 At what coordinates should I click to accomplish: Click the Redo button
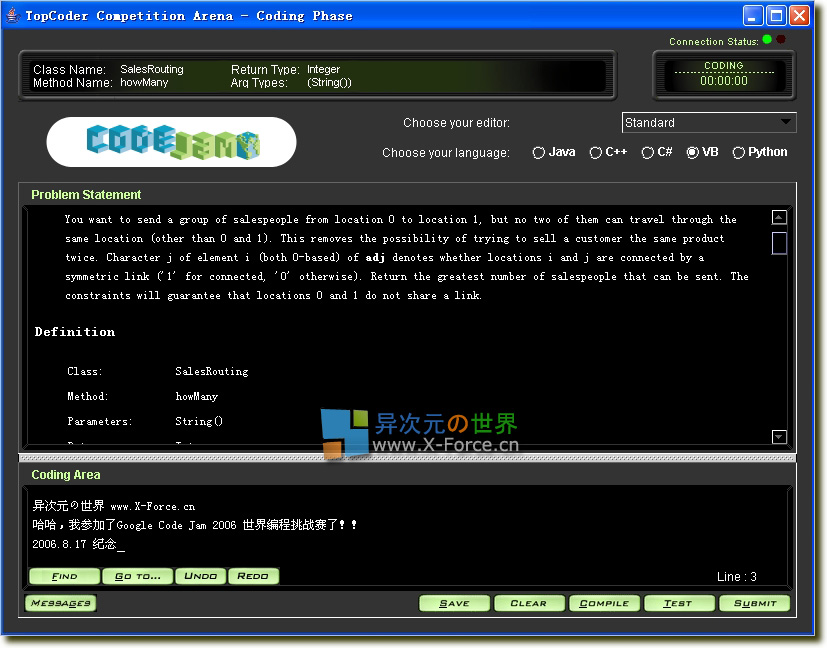pyautogui.click(x=253, y=576)
